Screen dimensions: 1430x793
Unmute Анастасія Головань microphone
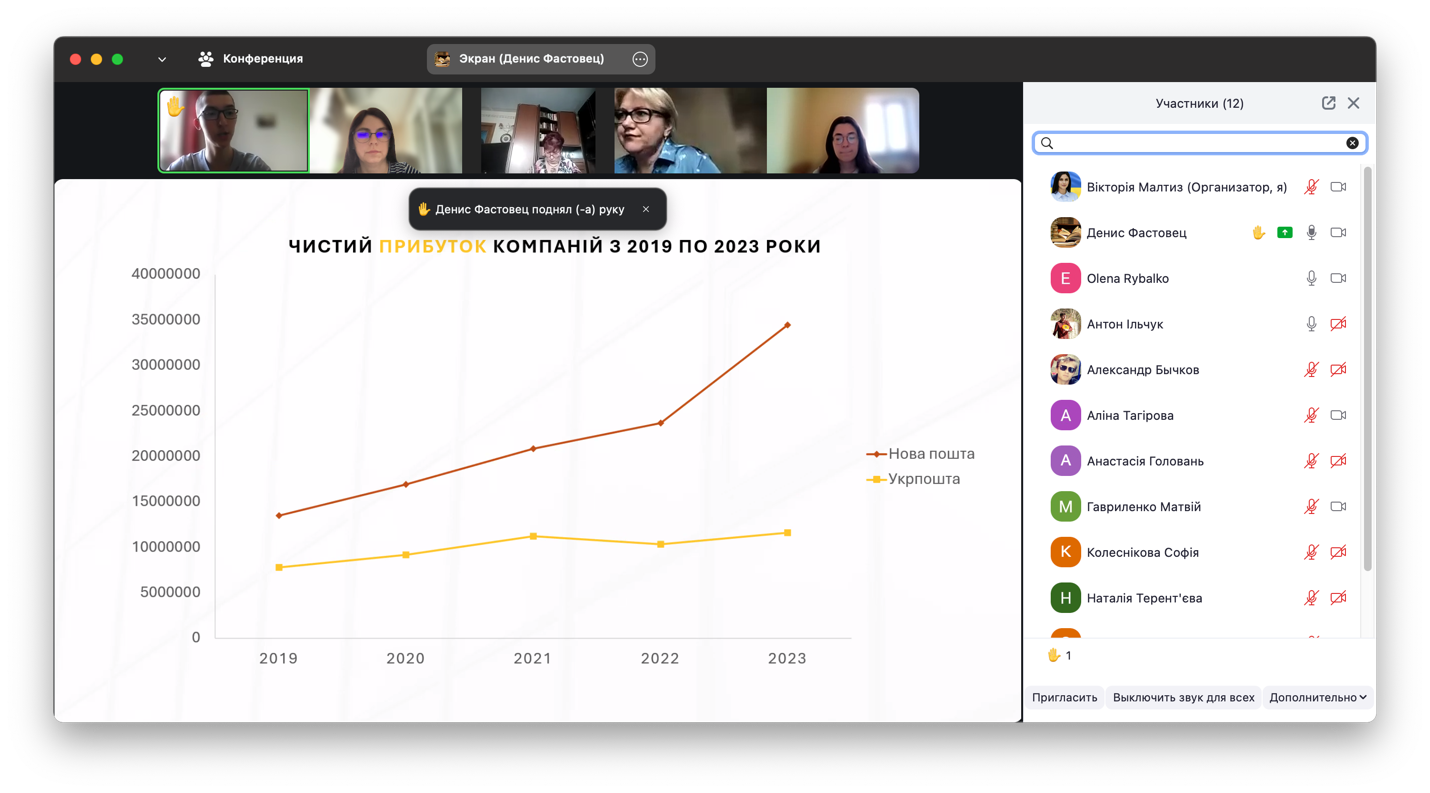click(x=1311, y=461)
